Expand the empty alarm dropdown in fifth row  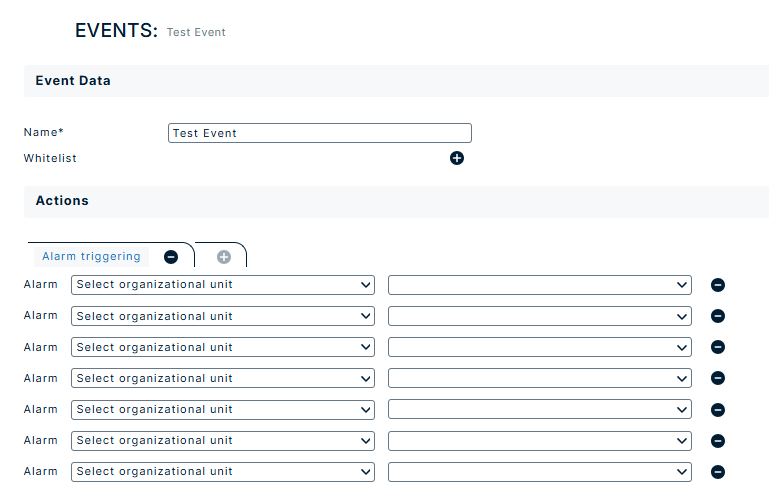pyautogui.click(x=539, y=410)
